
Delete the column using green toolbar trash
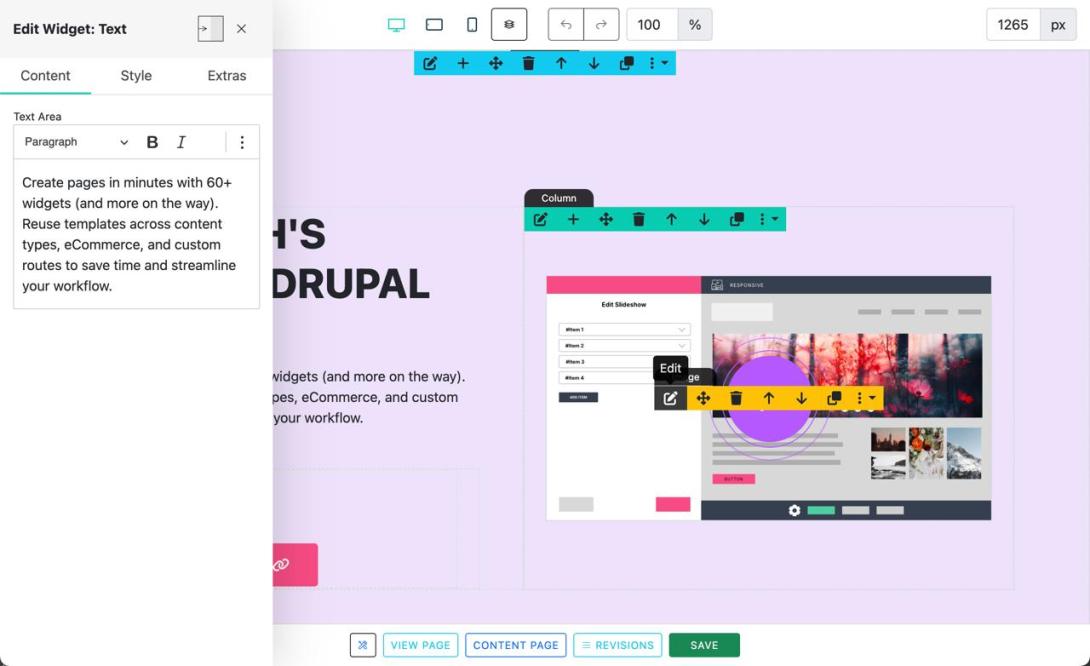coord(639,219)
